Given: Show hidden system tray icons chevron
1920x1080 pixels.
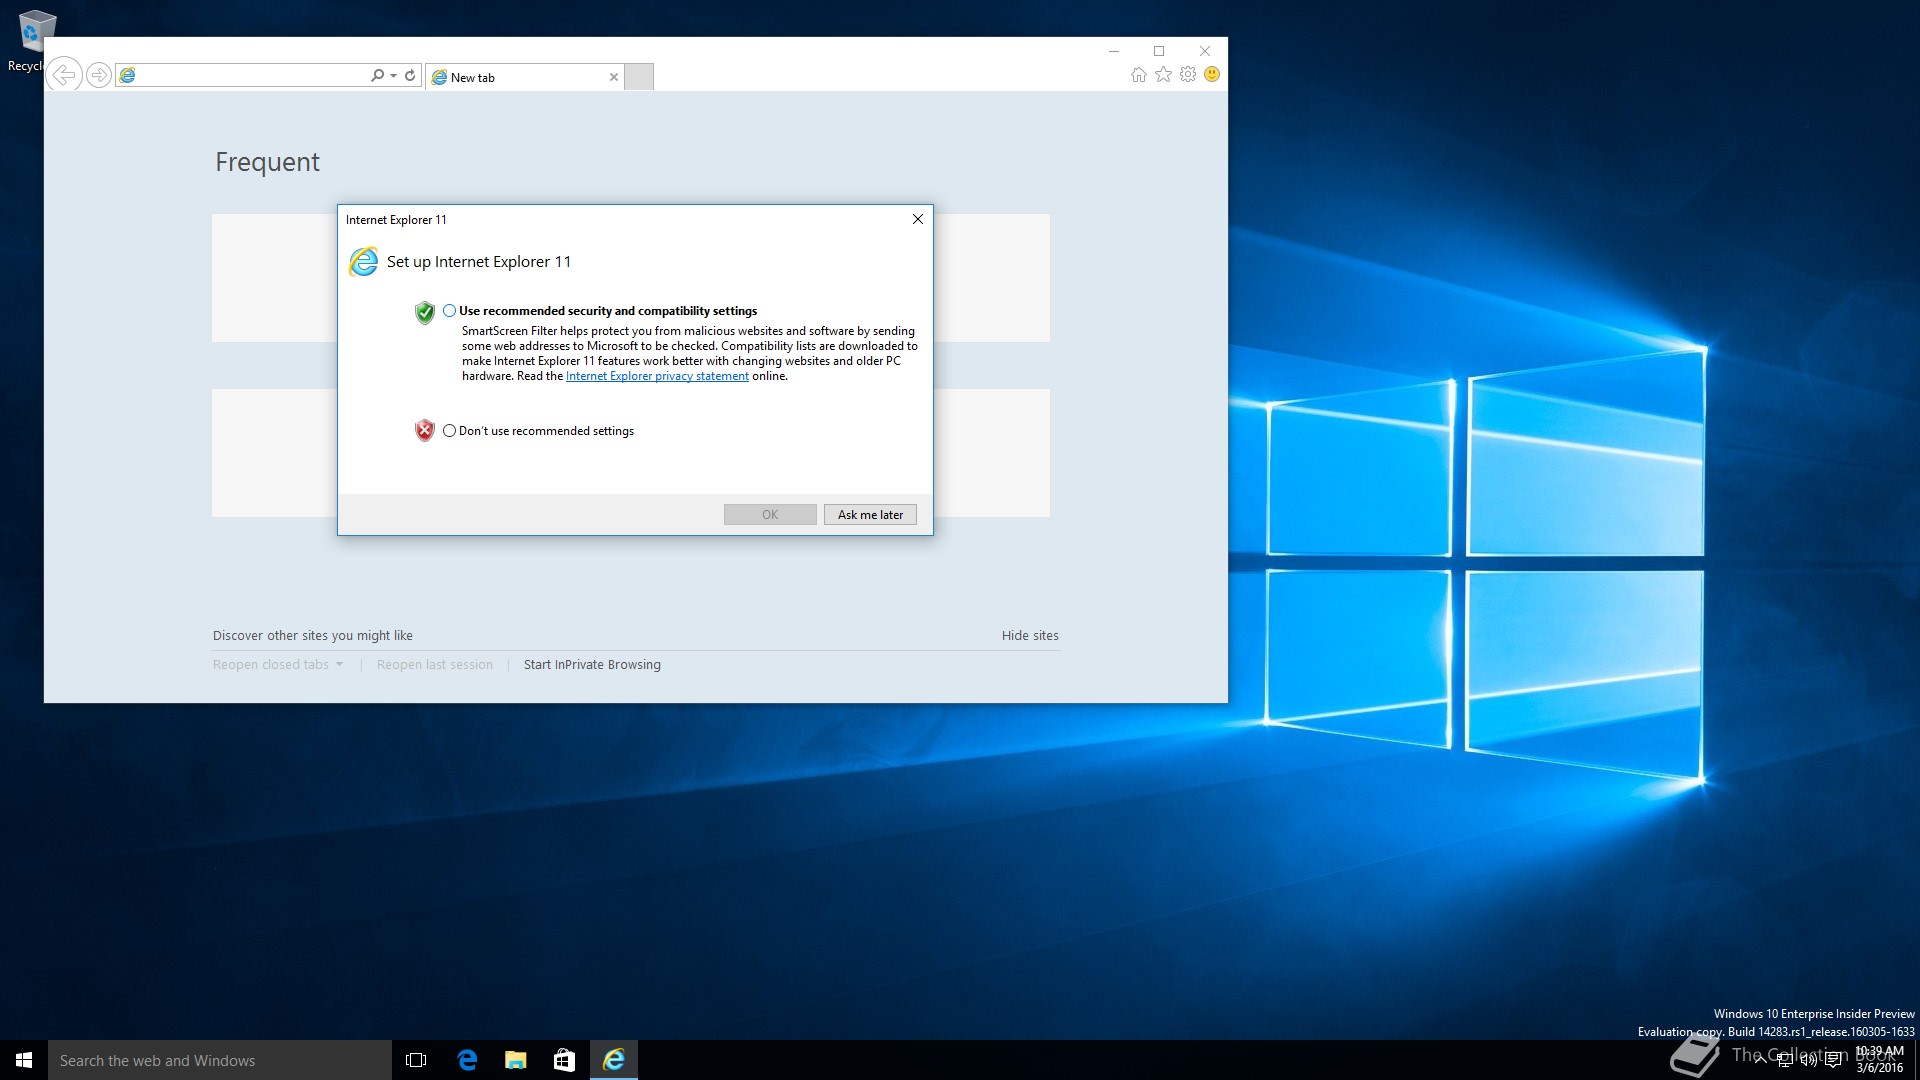Looking at the screenshot, I should [x=1760, y=1060].
